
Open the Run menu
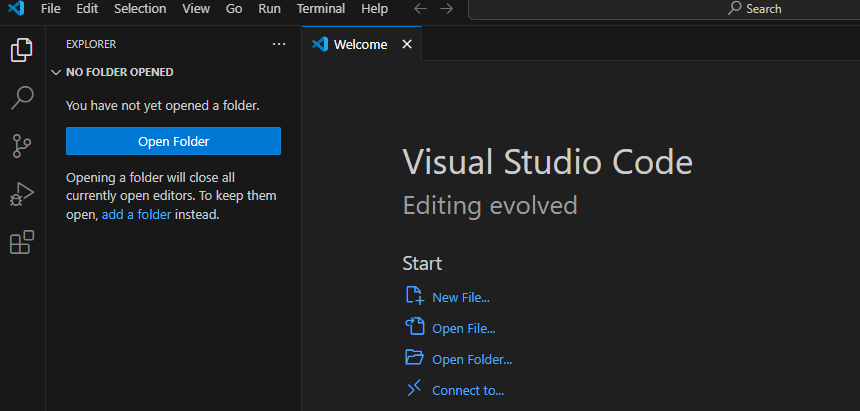[269, 9]
